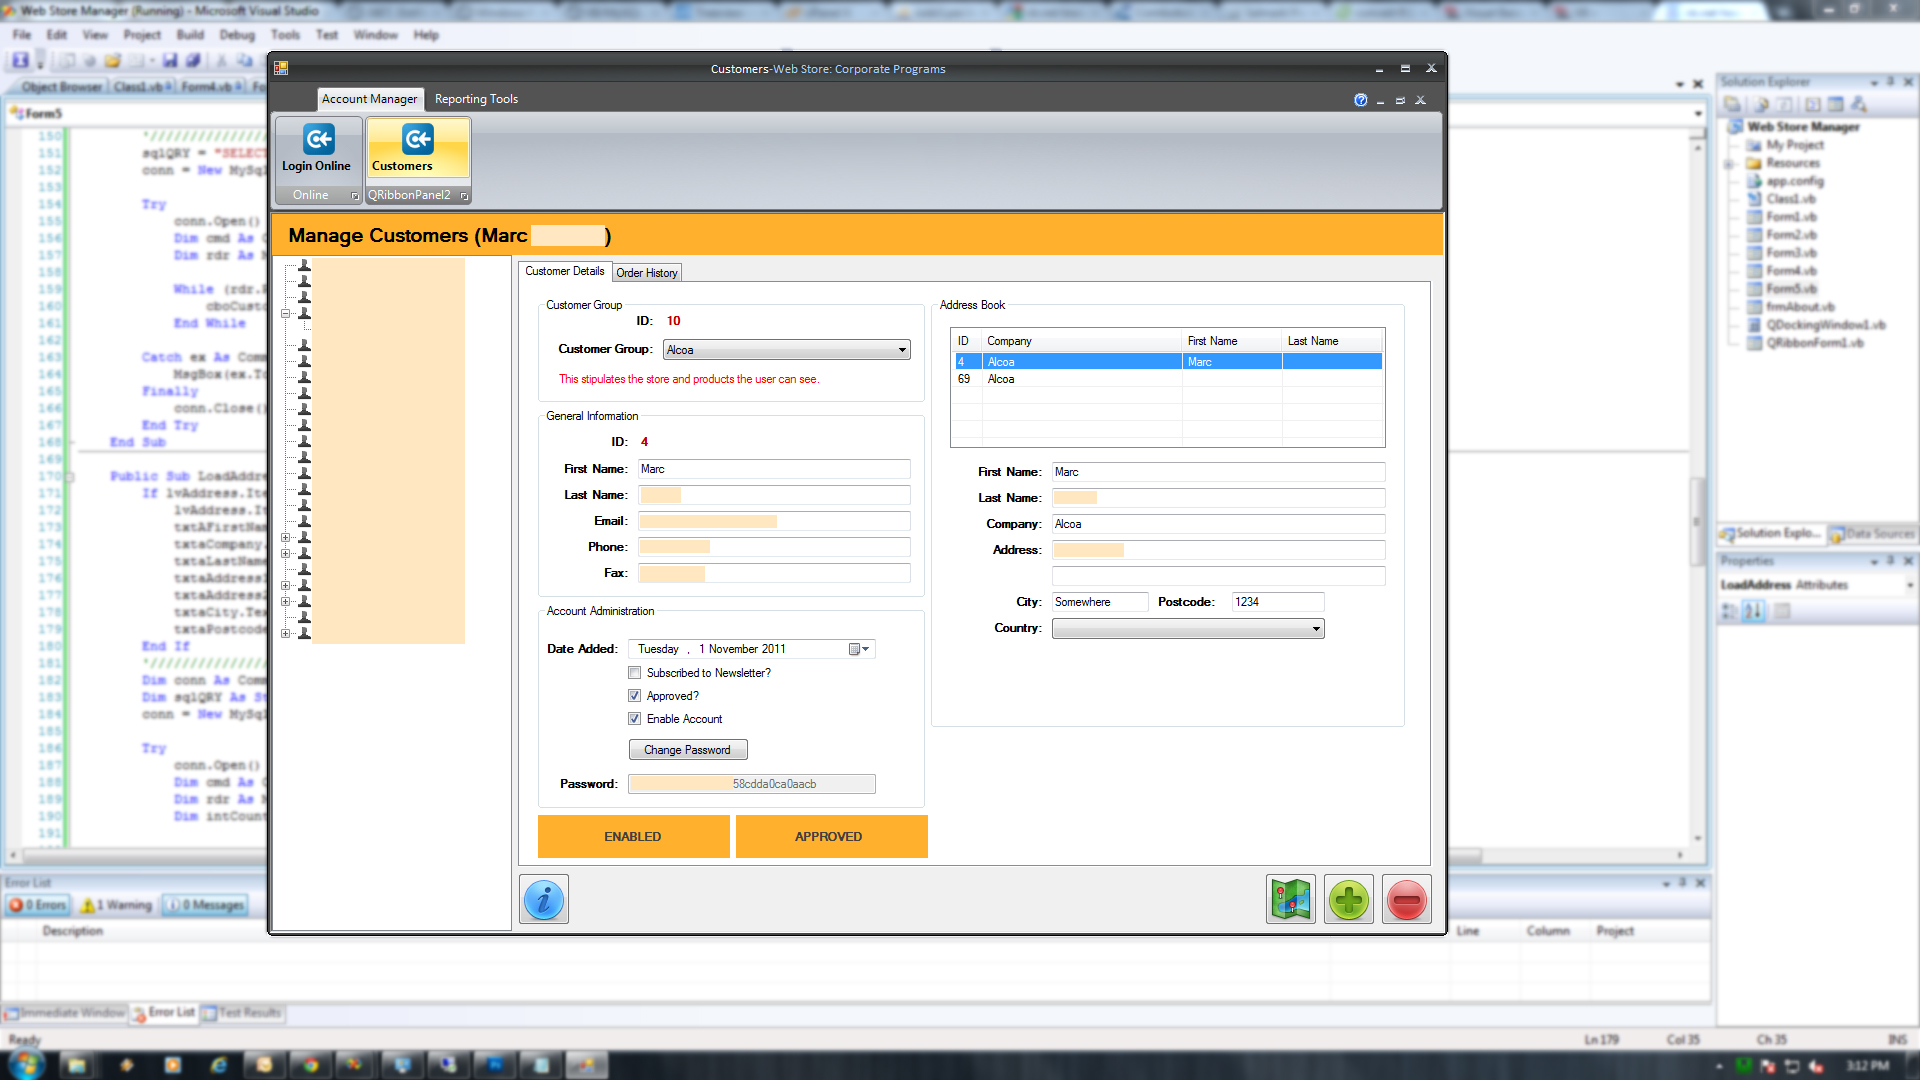Viewport: 1920px width, 1080px height.
Task: Select address book row with ID 4
Action: click(x=1167, y=362)
